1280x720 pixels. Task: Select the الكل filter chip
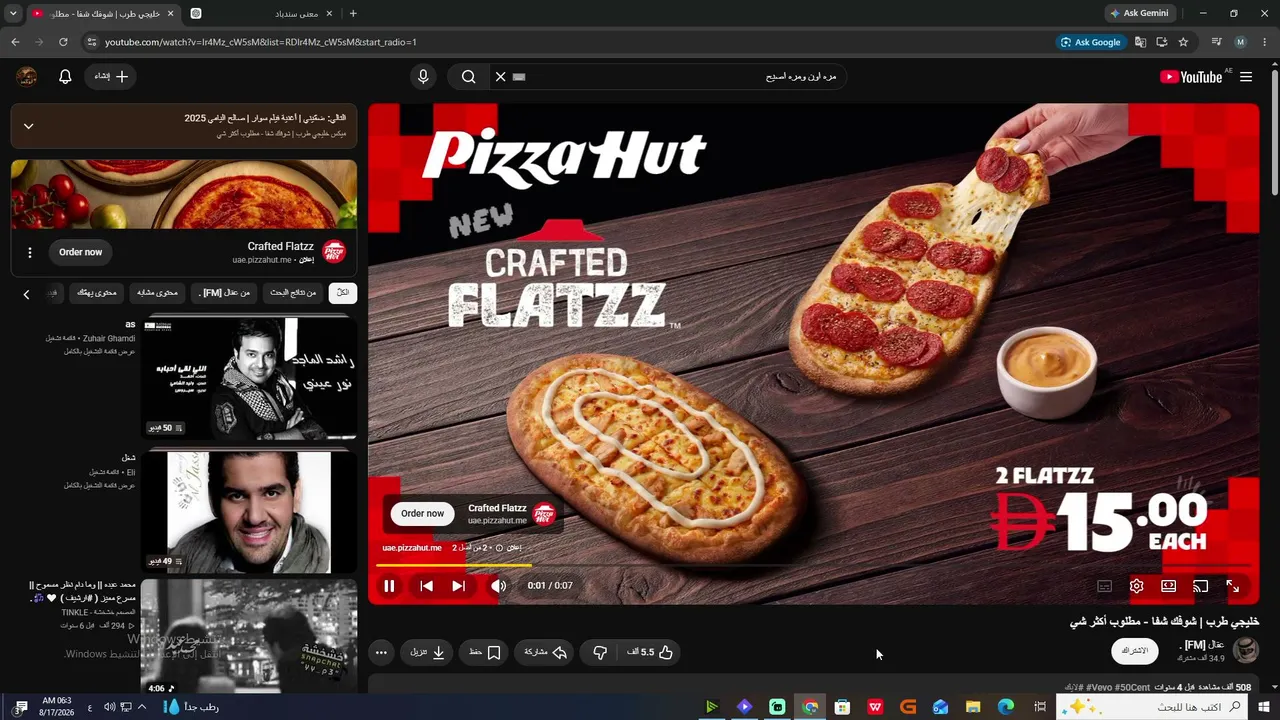pyautogui.click(x=343, y=293)
